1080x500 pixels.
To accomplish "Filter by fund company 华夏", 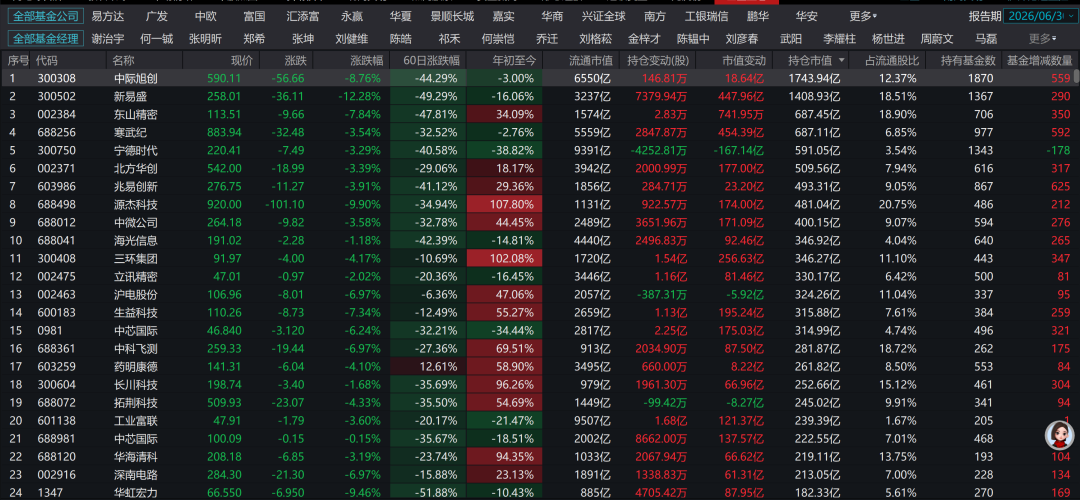I will coord(401,16).
